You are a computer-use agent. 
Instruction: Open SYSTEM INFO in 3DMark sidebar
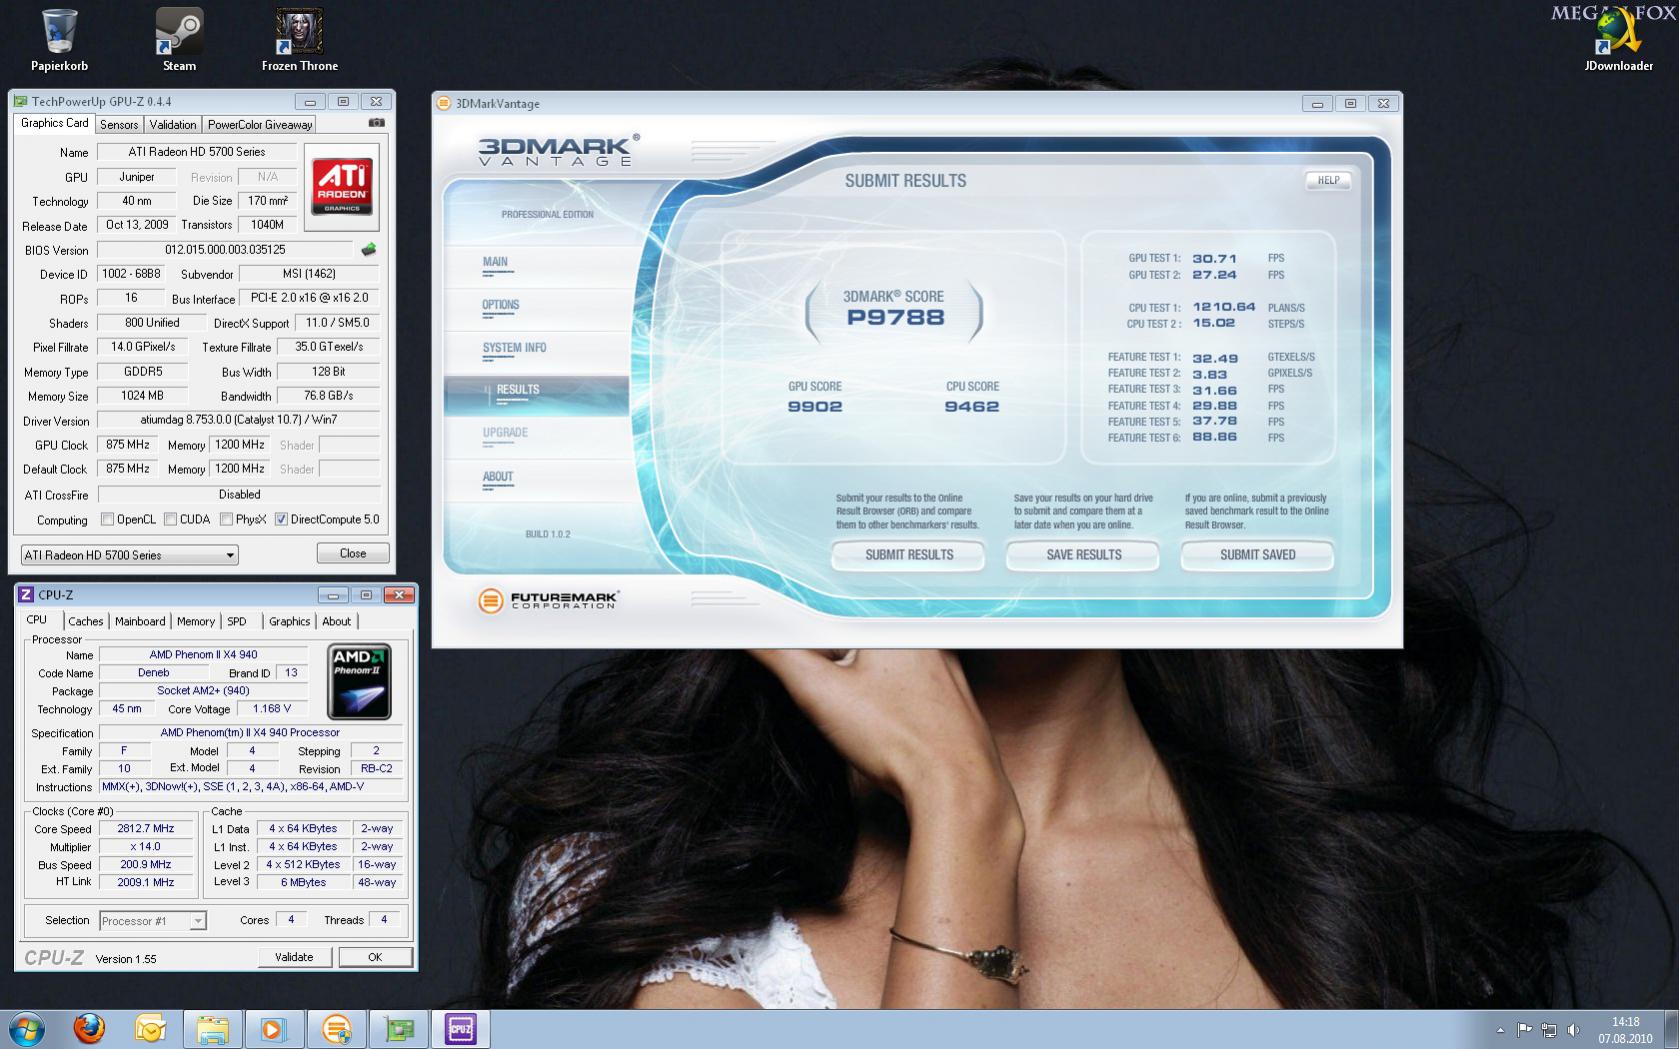point(514,348)
